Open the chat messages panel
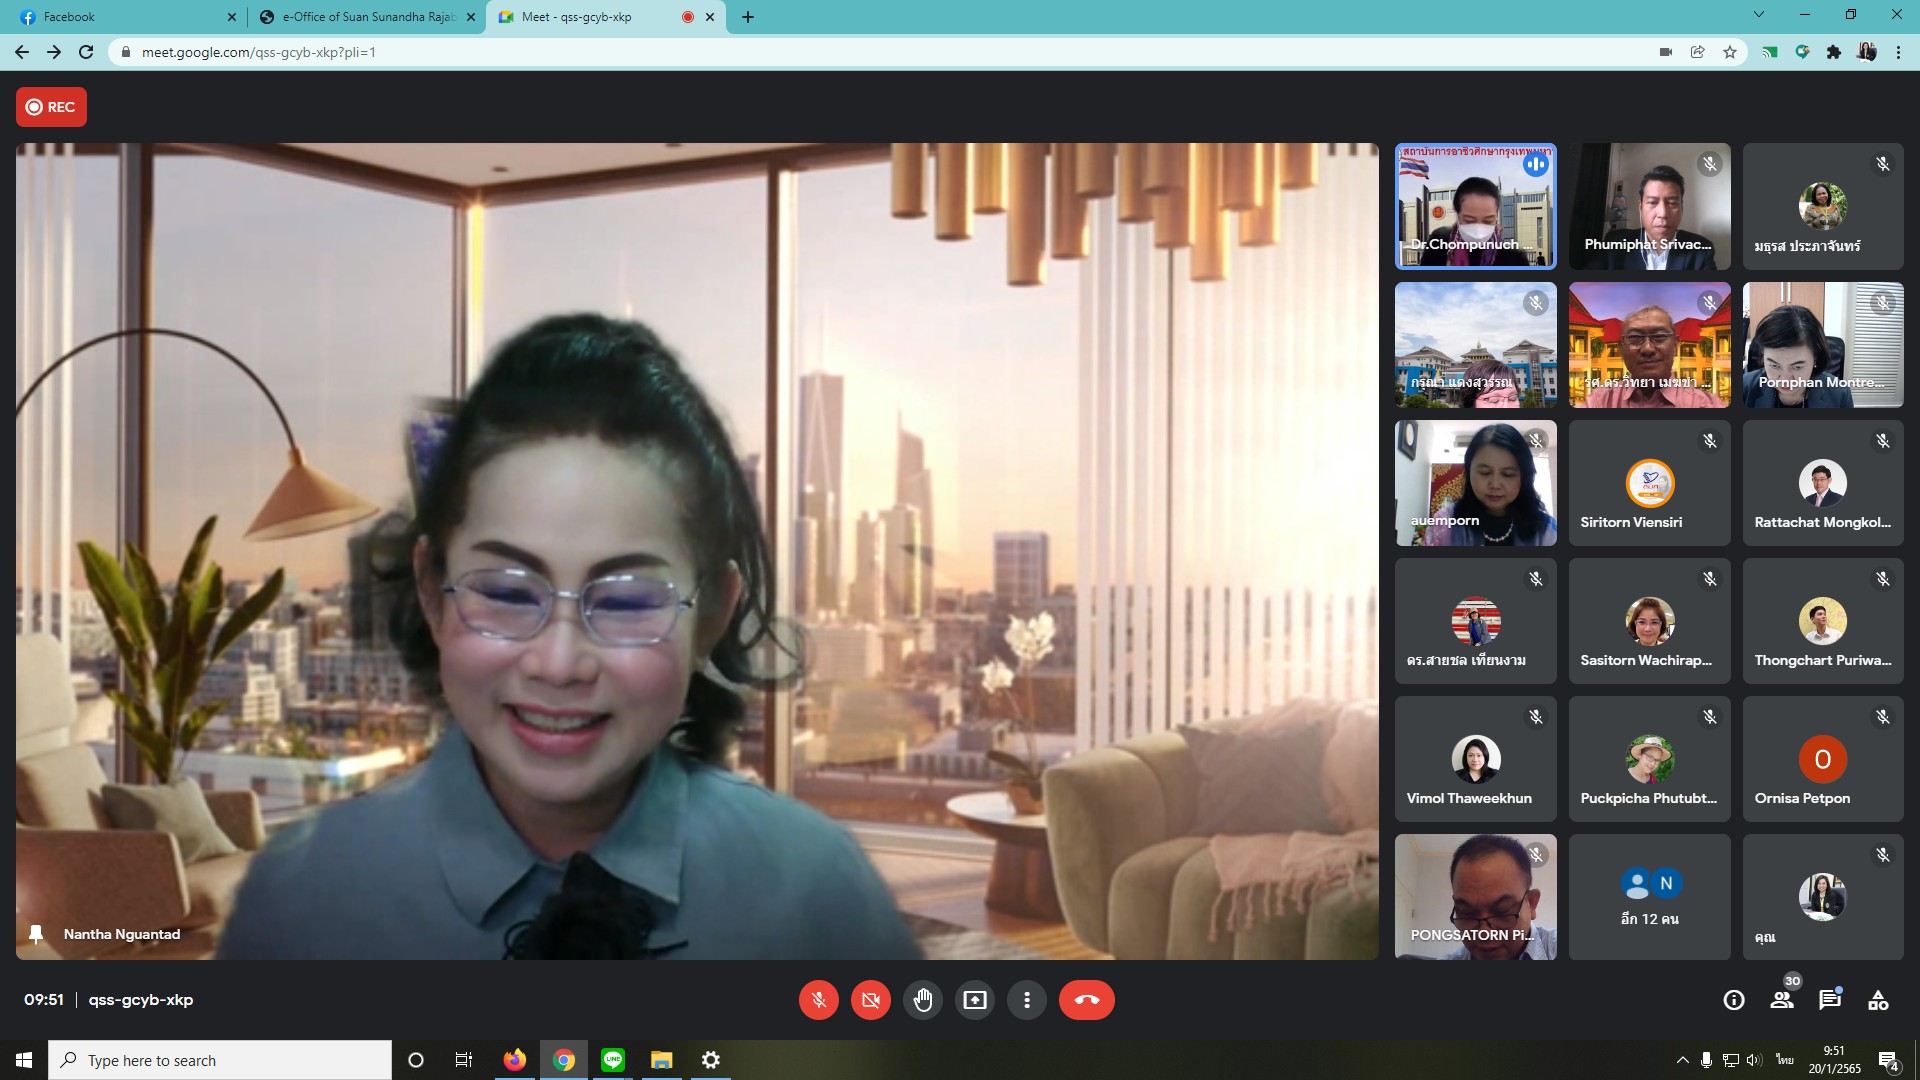Screen dimensions: 1920x1080 1830,1000
